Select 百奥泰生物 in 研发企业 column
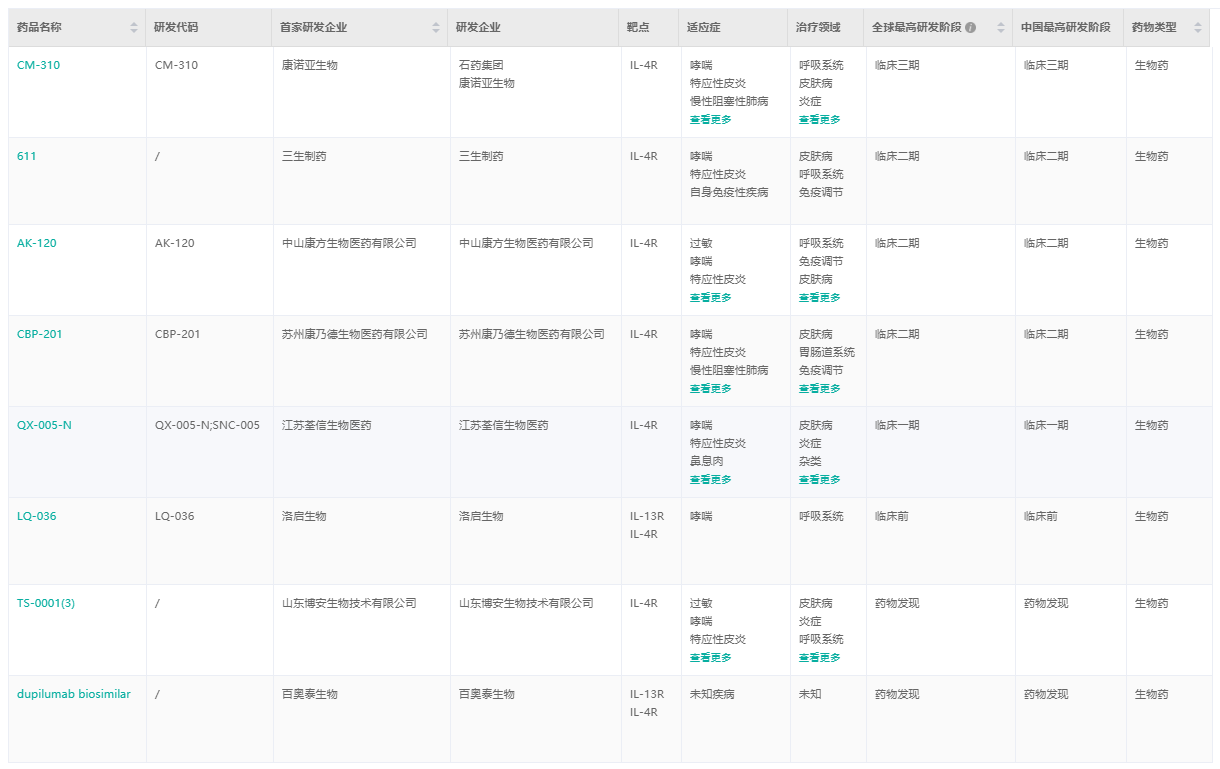This screenshot has width=1220, height=769. coord(487,694)
